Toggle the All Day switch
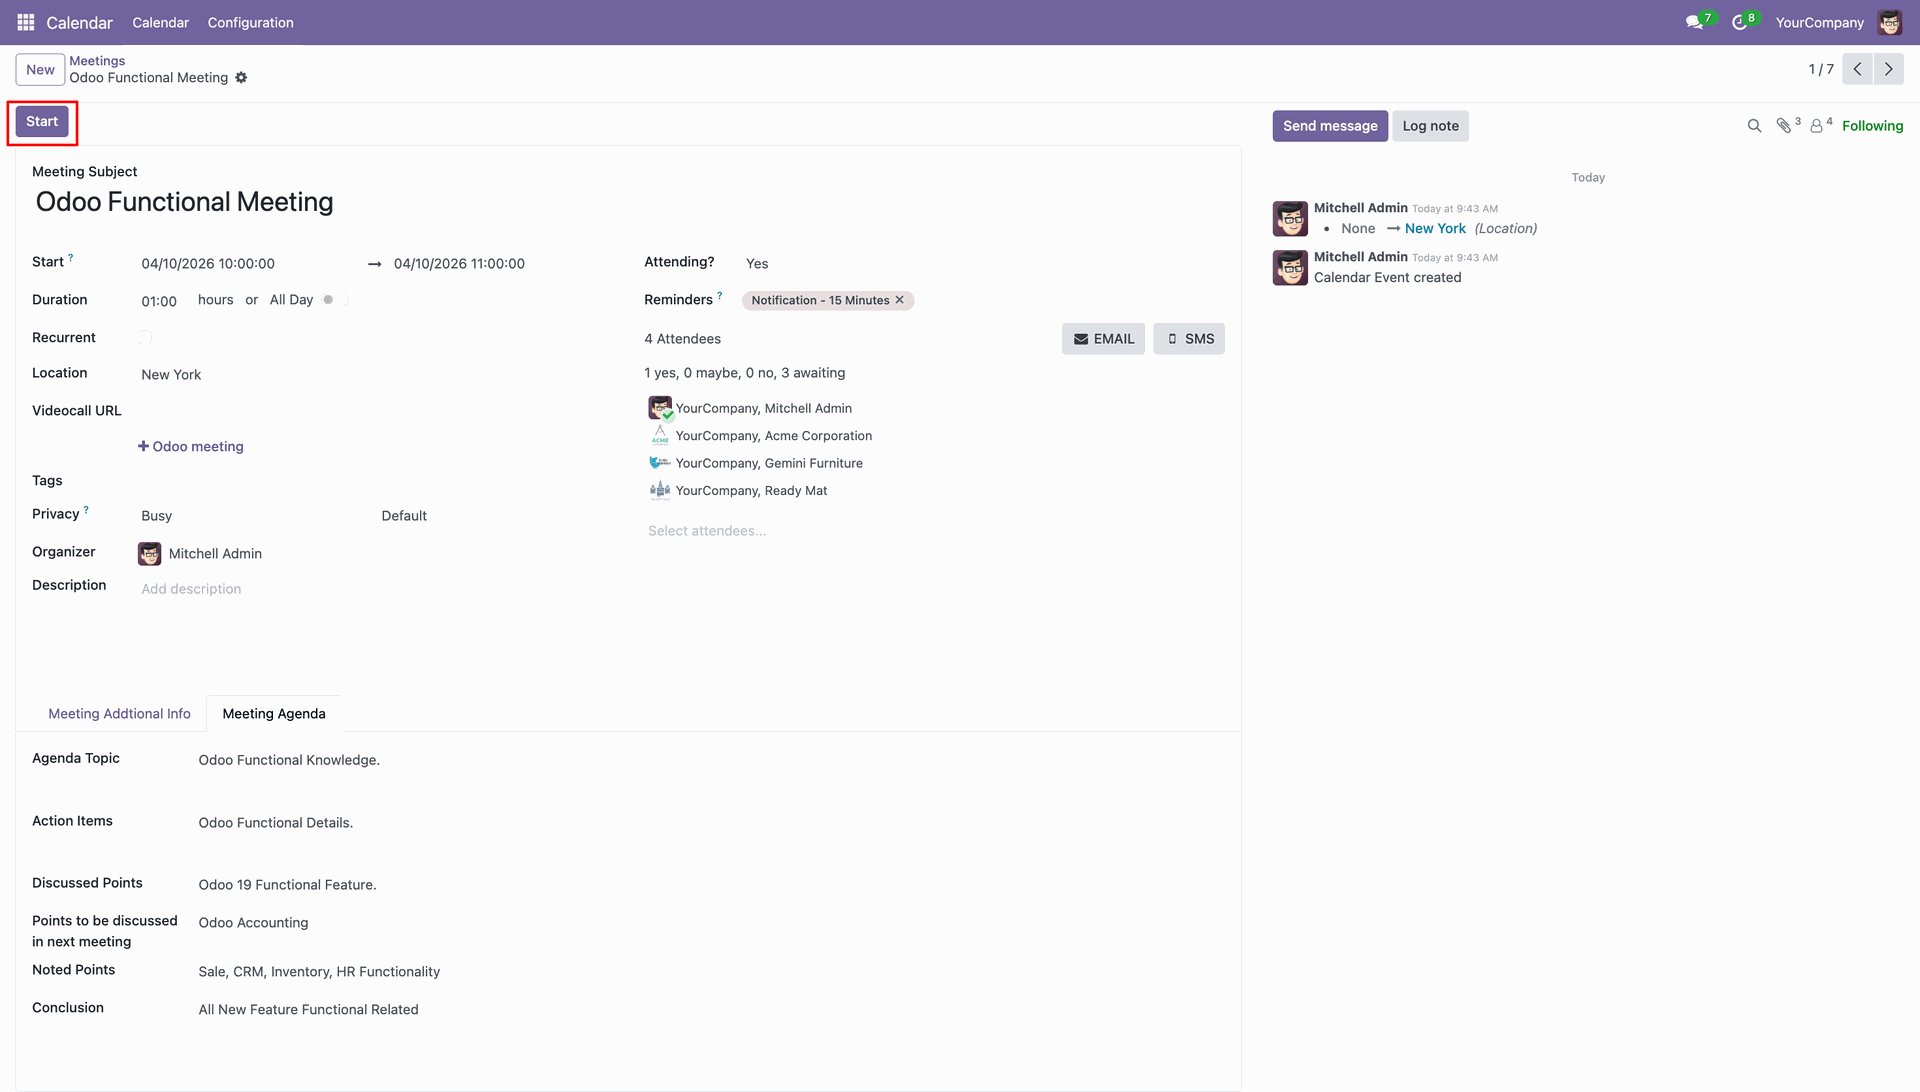Viewport: 1920px width, 1092px height. (335, 300)
